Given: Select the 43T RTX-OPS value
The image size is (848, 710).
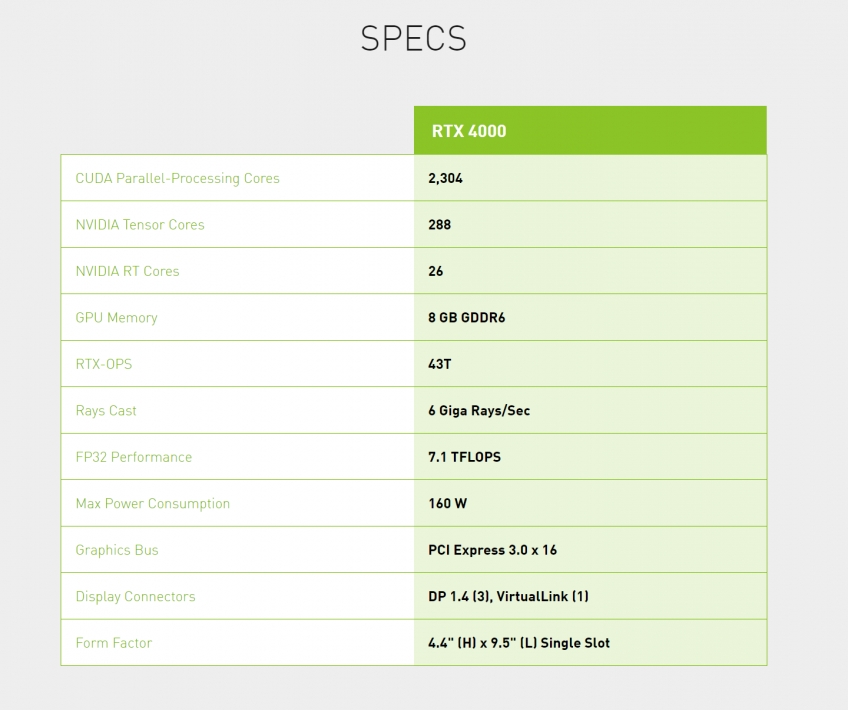Looking at the screenshot, I should [x=439, y=364].
